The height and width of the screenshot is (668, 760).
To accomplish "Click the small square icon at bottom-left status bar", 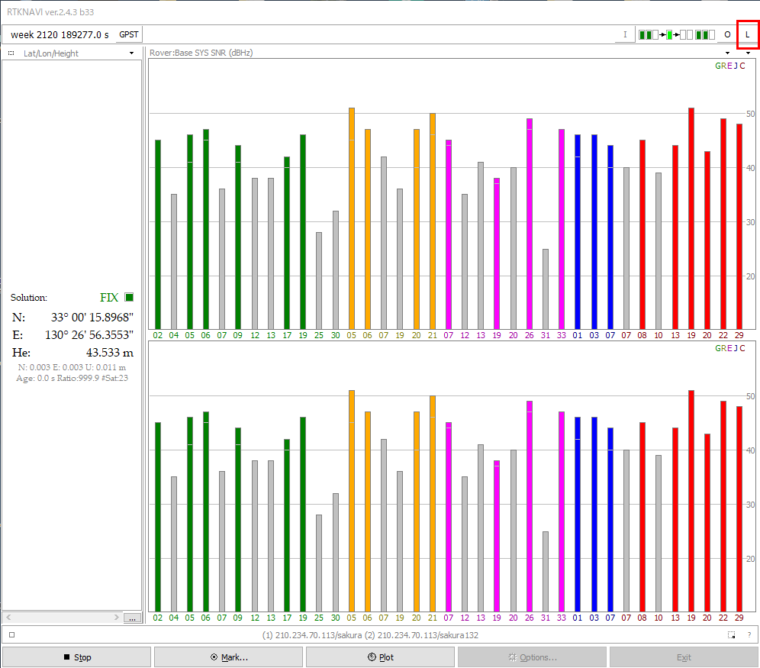I will tap(11, 635).
